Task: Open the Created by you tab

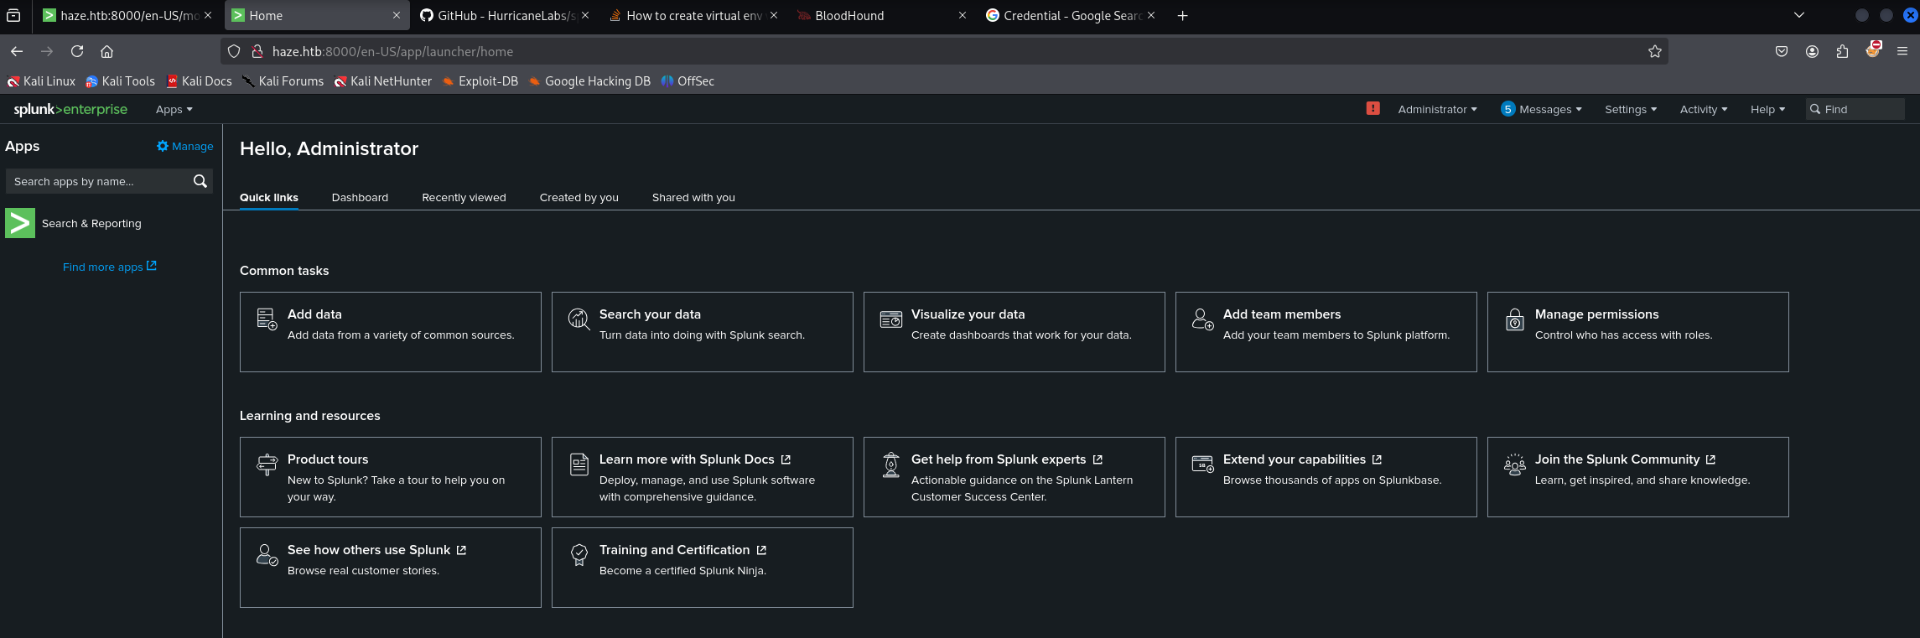Action: click(x=579, y=197)
